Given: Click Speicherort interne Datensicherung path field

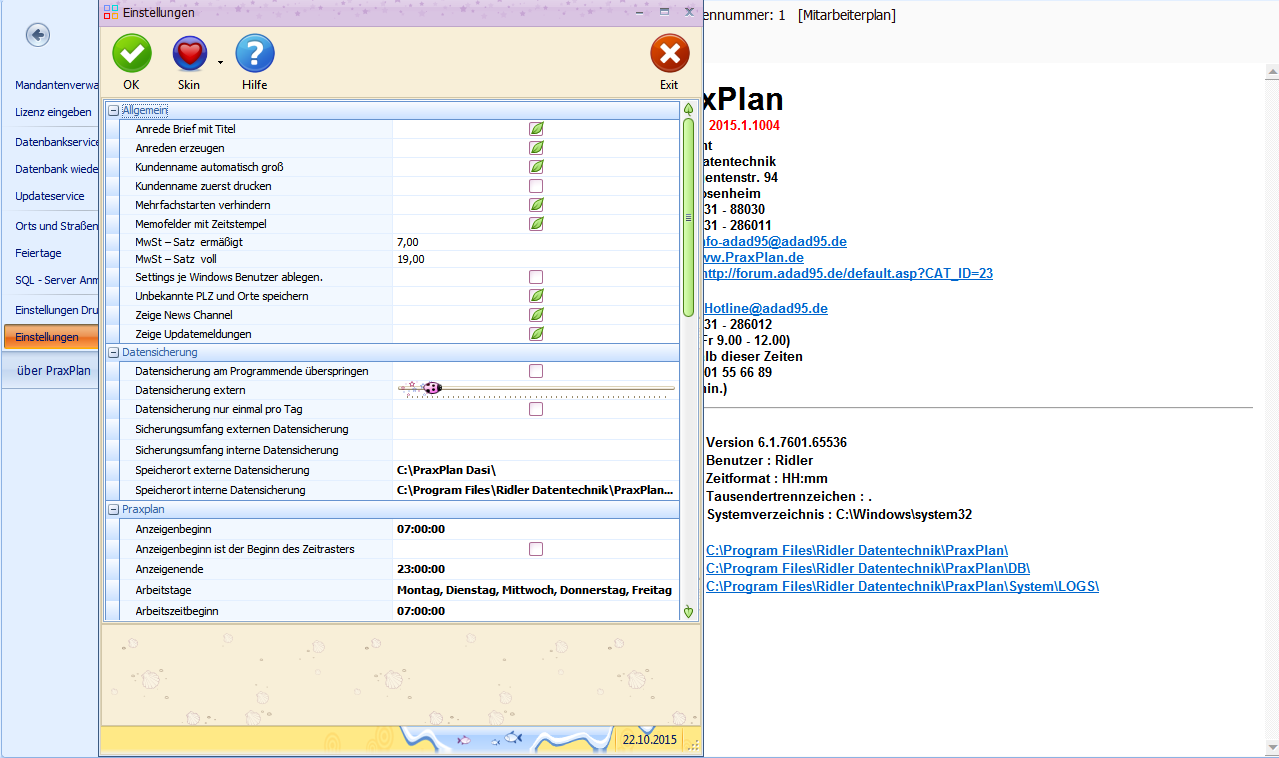Looking at the screenshot, I should pos(536,490).
